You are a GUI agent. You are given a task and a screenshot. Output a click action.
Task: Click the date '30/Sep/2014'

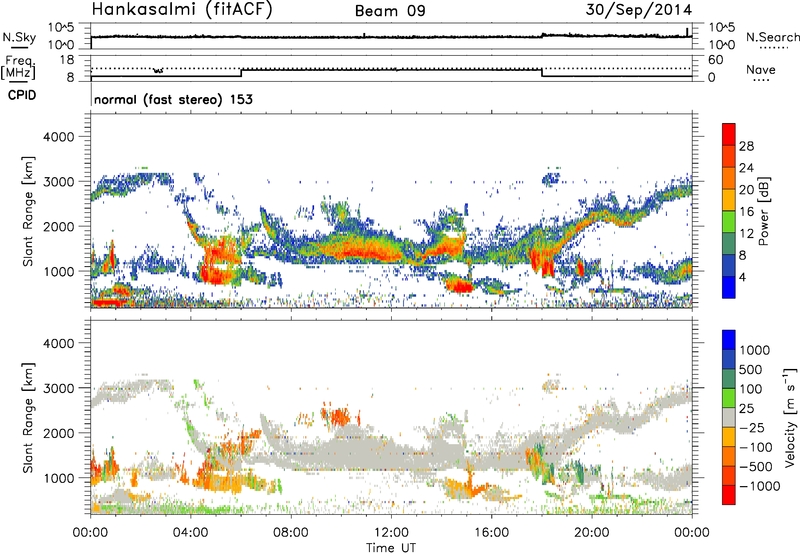coord(639,10)
